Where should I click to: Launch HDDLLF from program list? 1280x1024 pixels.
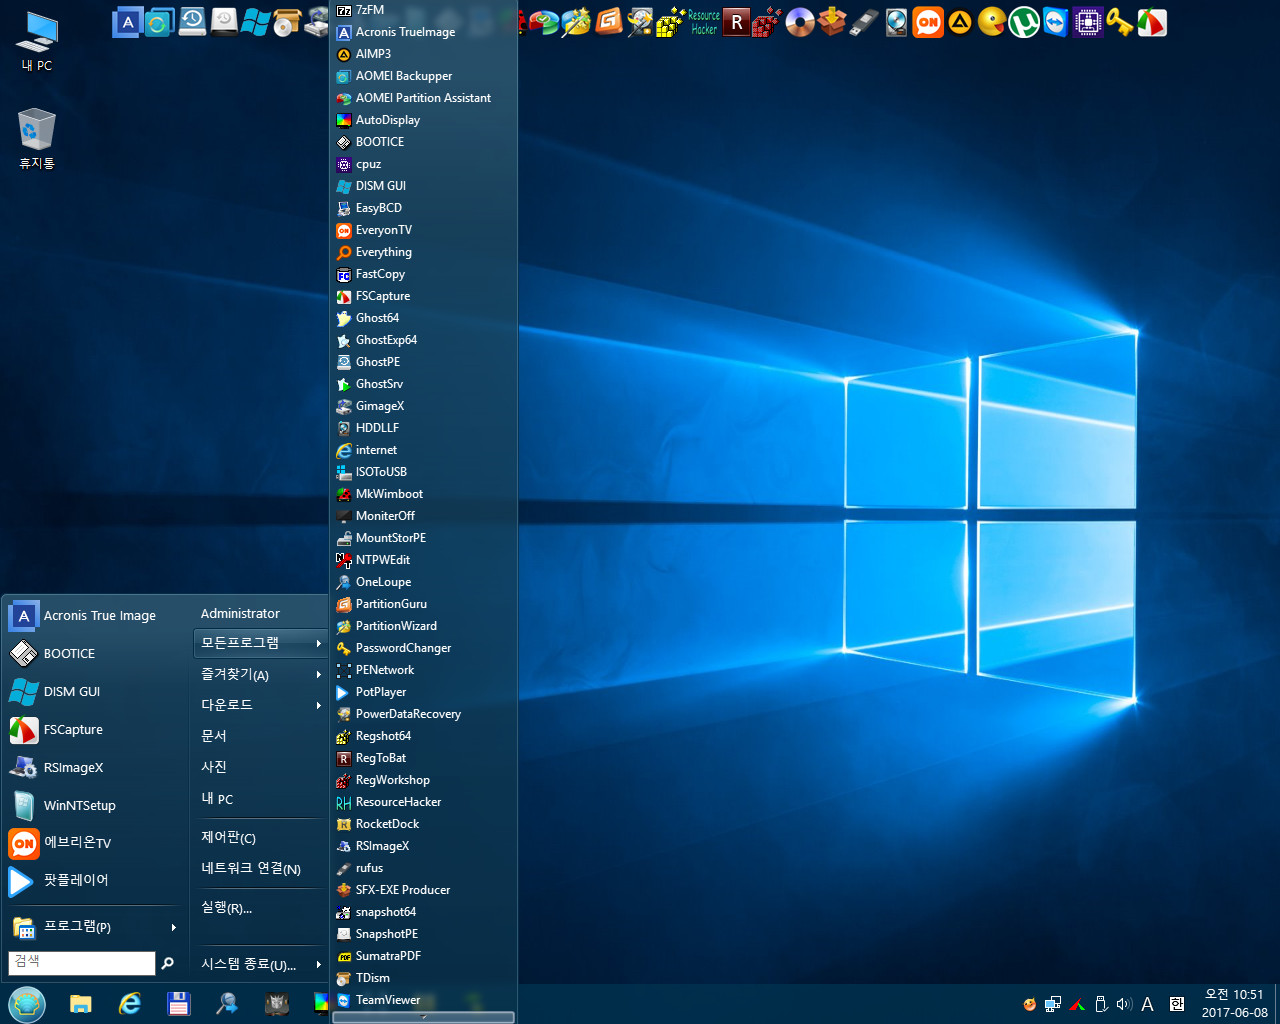(424, 428)
